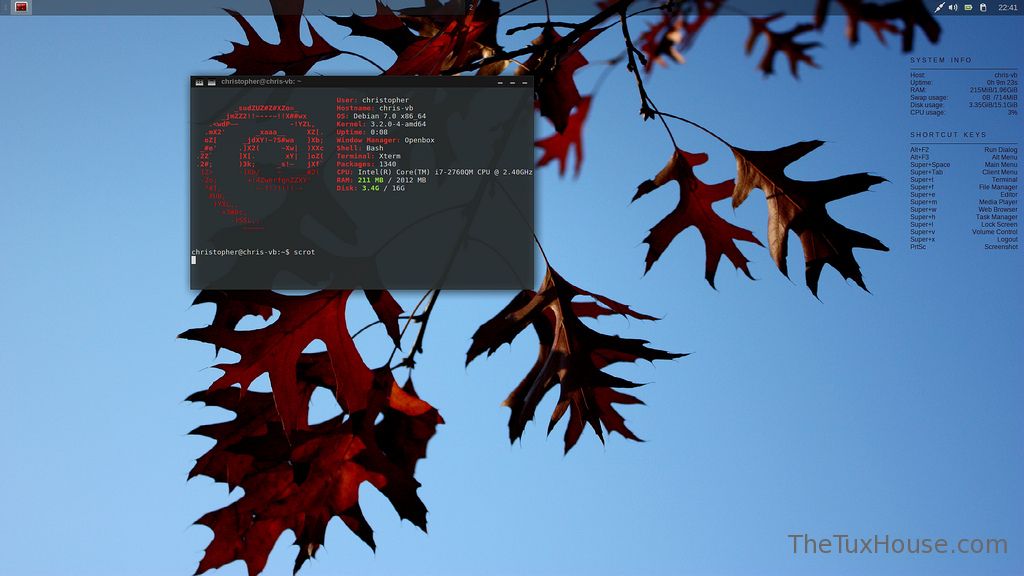
Task: Click the 'Host: chris-vb' system info row
Action: click(964, 75)
